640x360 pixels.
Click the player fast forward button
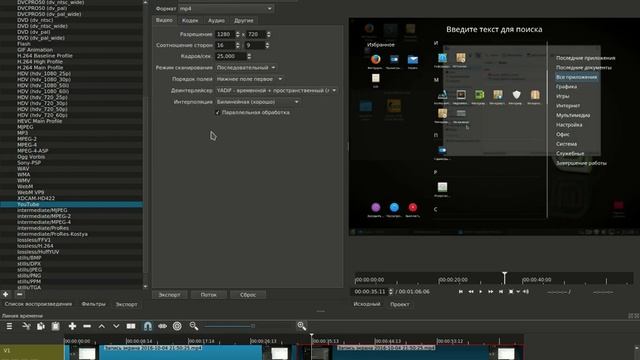point(491,292)
